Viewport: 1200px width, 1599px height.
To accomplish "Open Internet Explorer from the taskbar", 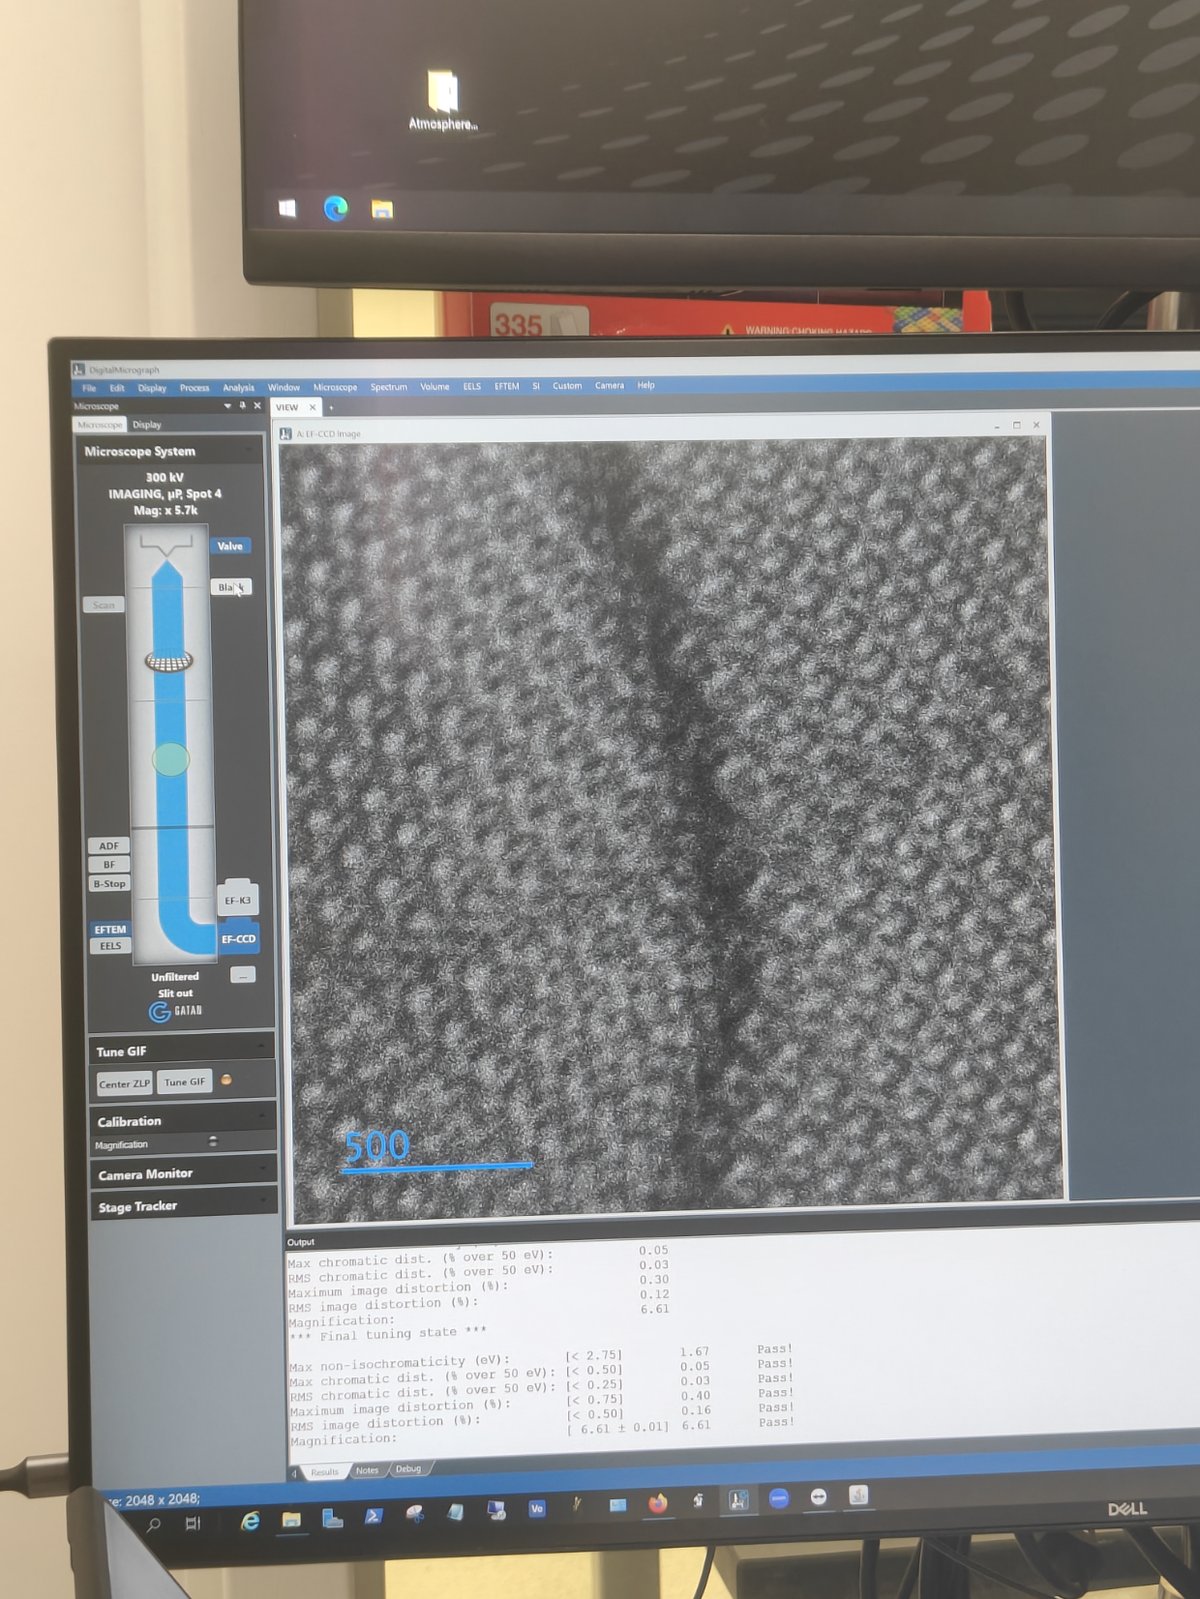I will tap(250, 1520).
